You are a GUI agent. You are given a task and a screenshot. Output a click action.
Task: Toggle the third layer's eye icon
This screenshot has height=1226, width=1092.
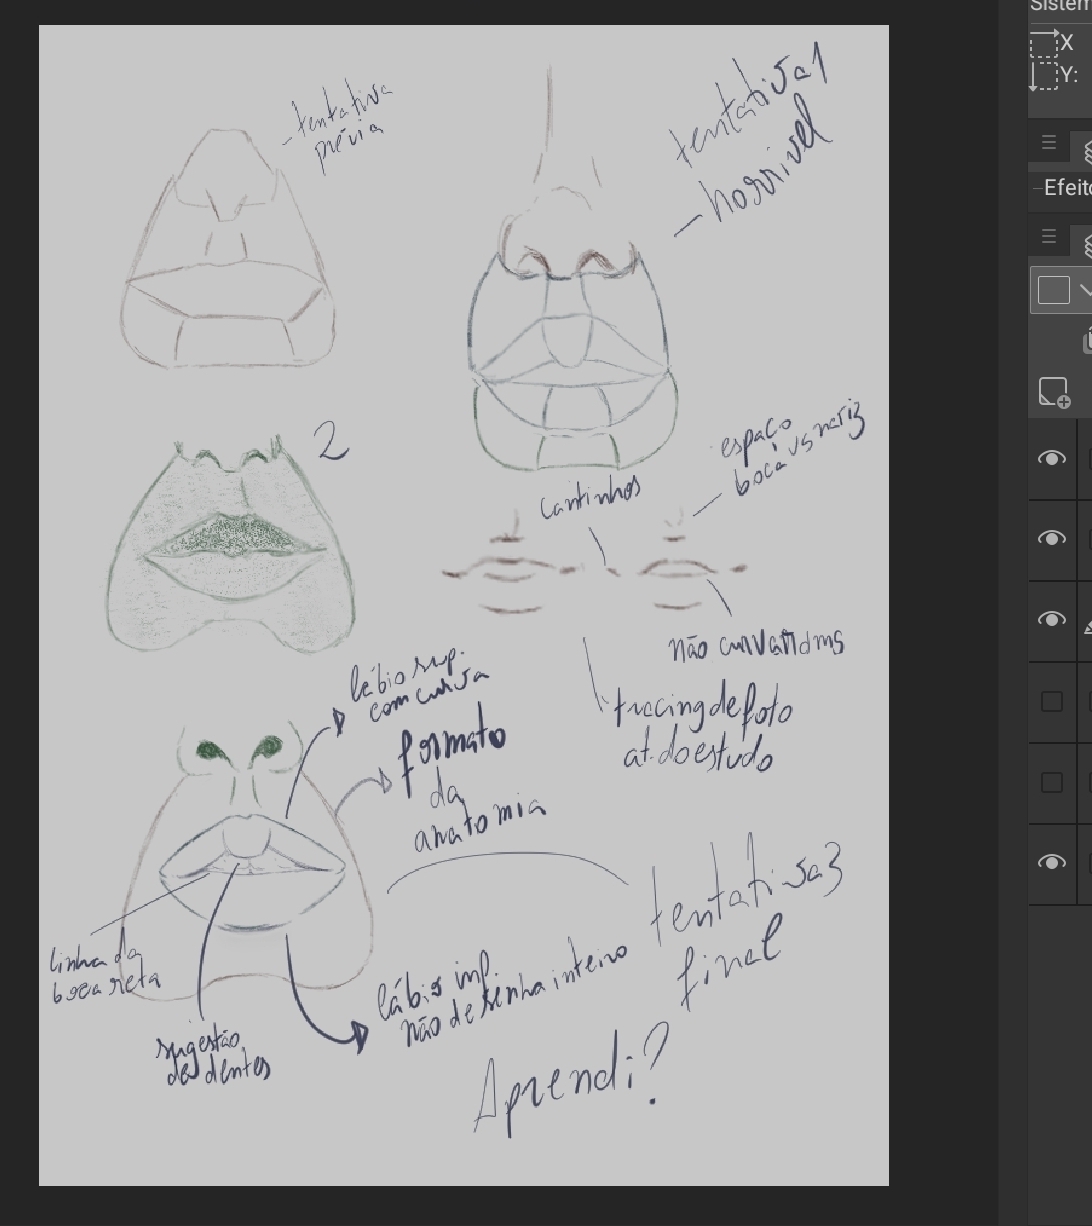coord(1052,620)
